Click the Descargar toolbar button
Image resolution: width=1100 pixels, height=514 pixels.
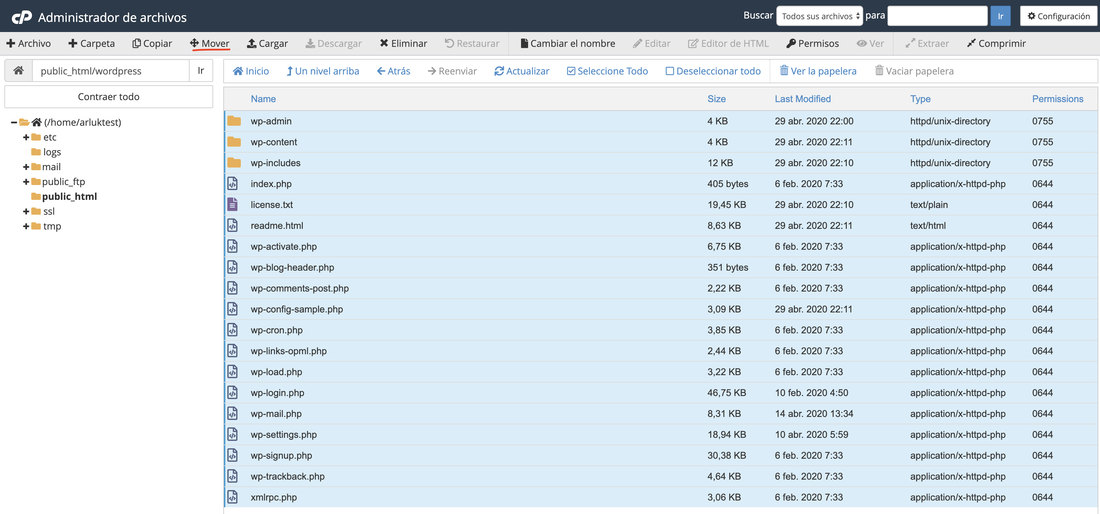coord(334,43)
